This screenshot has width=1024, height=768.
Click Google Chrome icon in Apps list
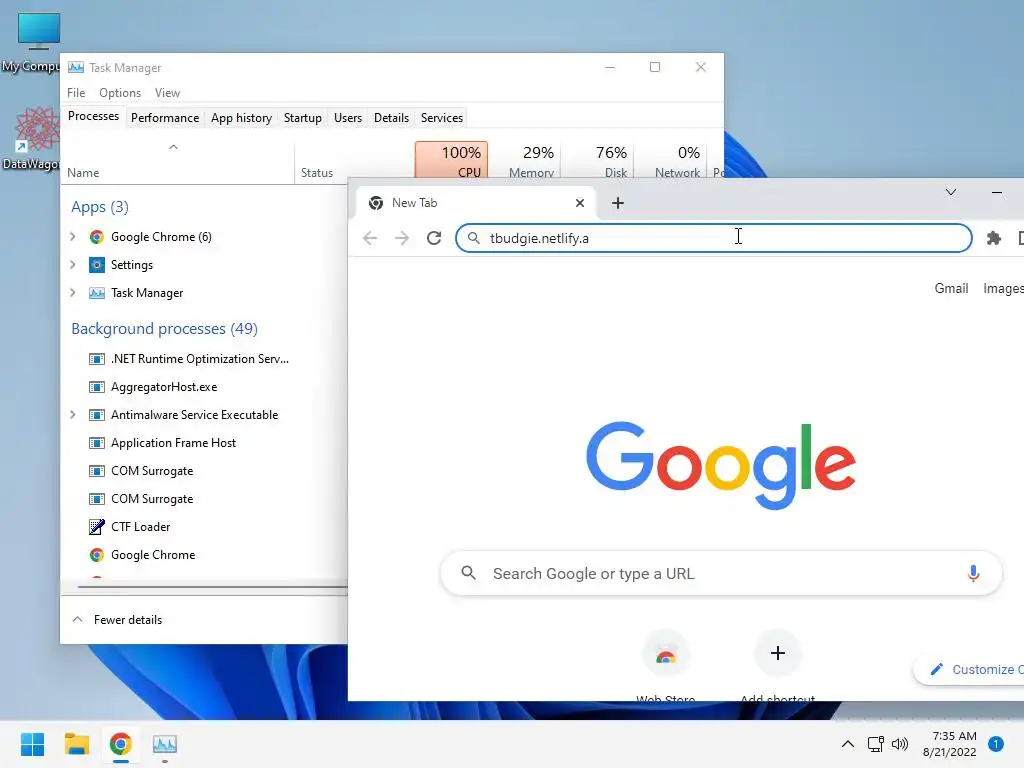(x=97, y=236)
